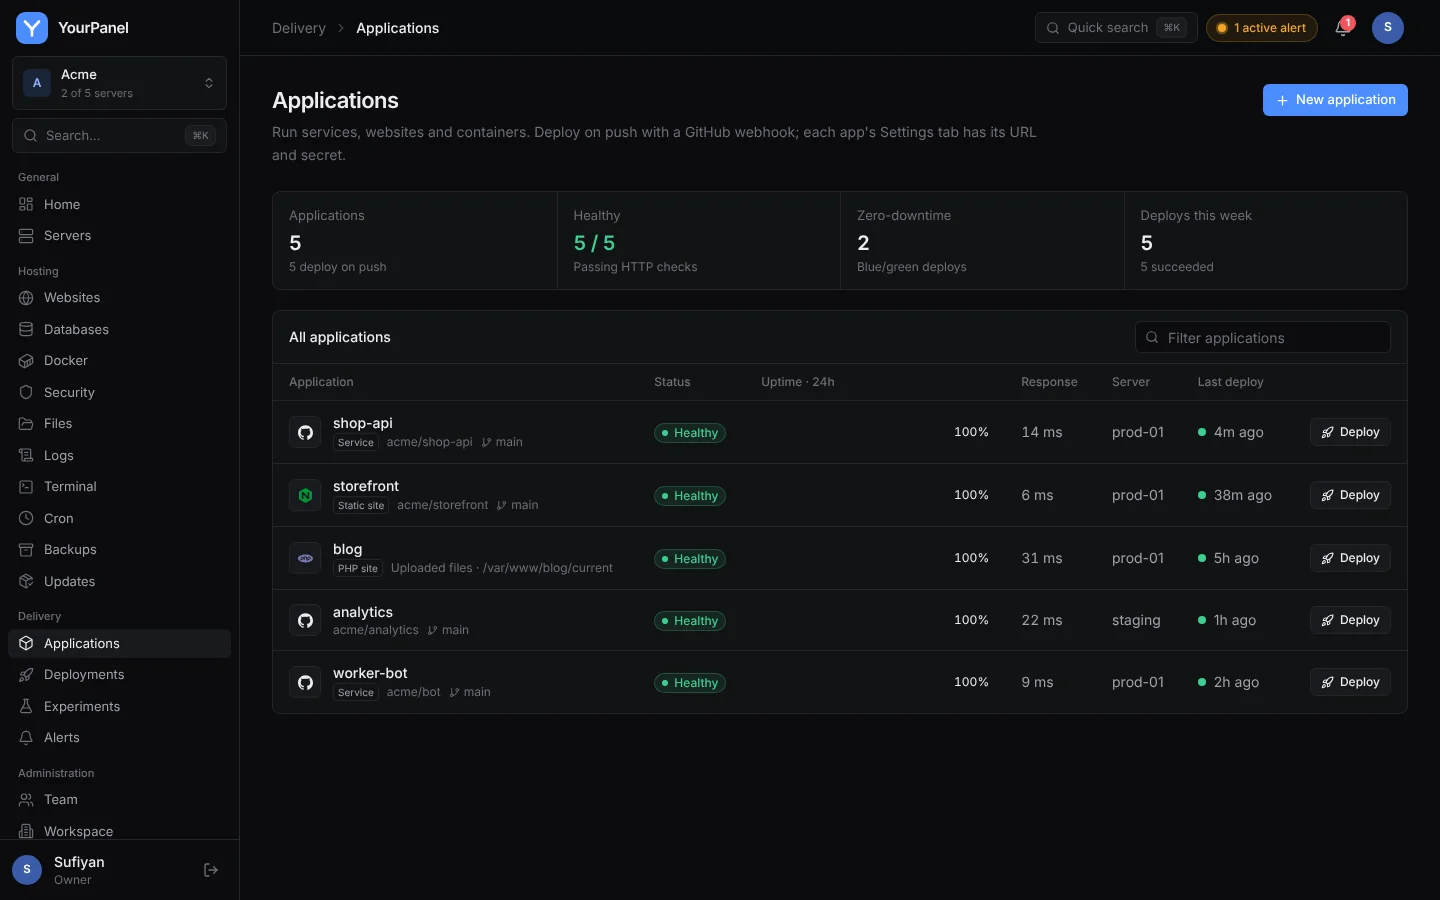This screenshot has width=1440, height=900.
Task: Click the Backups archive icon
Action: [x=26, y=550]
